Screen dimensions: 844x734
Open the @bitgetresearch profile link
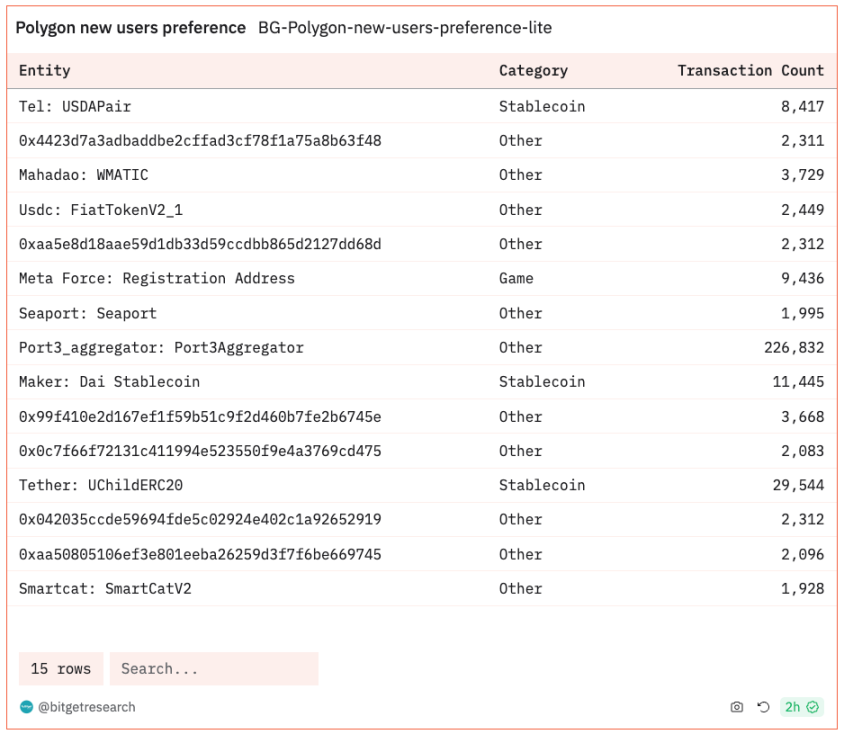point(86,707)
